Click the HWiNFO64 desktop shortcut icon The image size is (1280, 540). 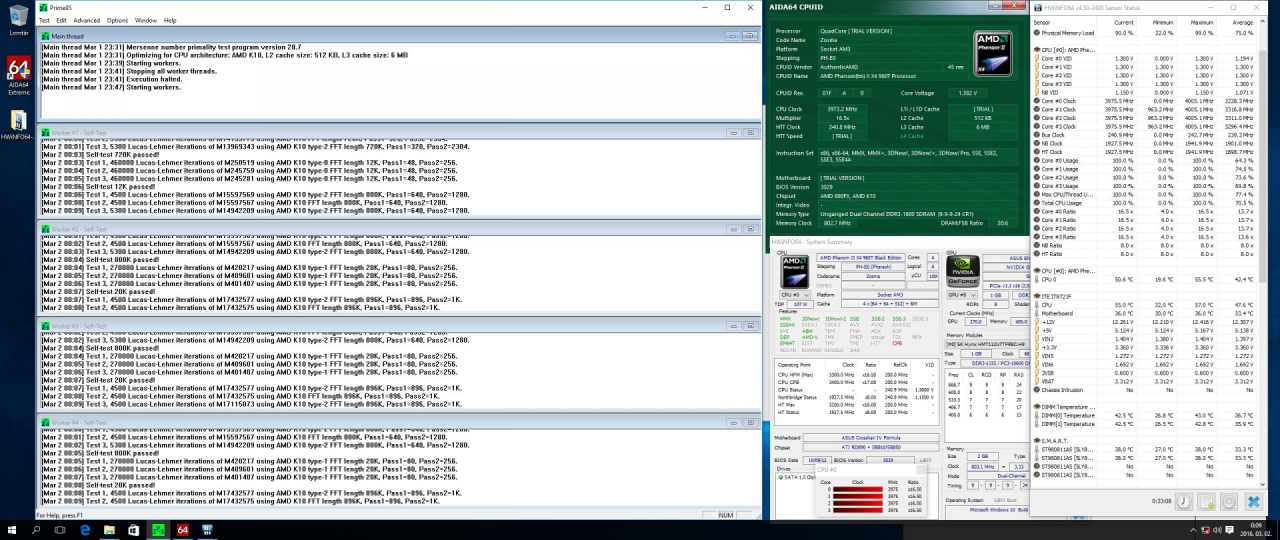click(x=17, y=124)
